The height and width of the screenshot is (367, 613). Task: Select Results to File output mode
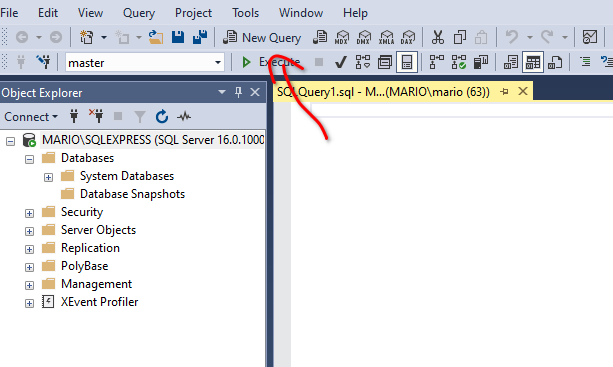click(x=555, y=62)
